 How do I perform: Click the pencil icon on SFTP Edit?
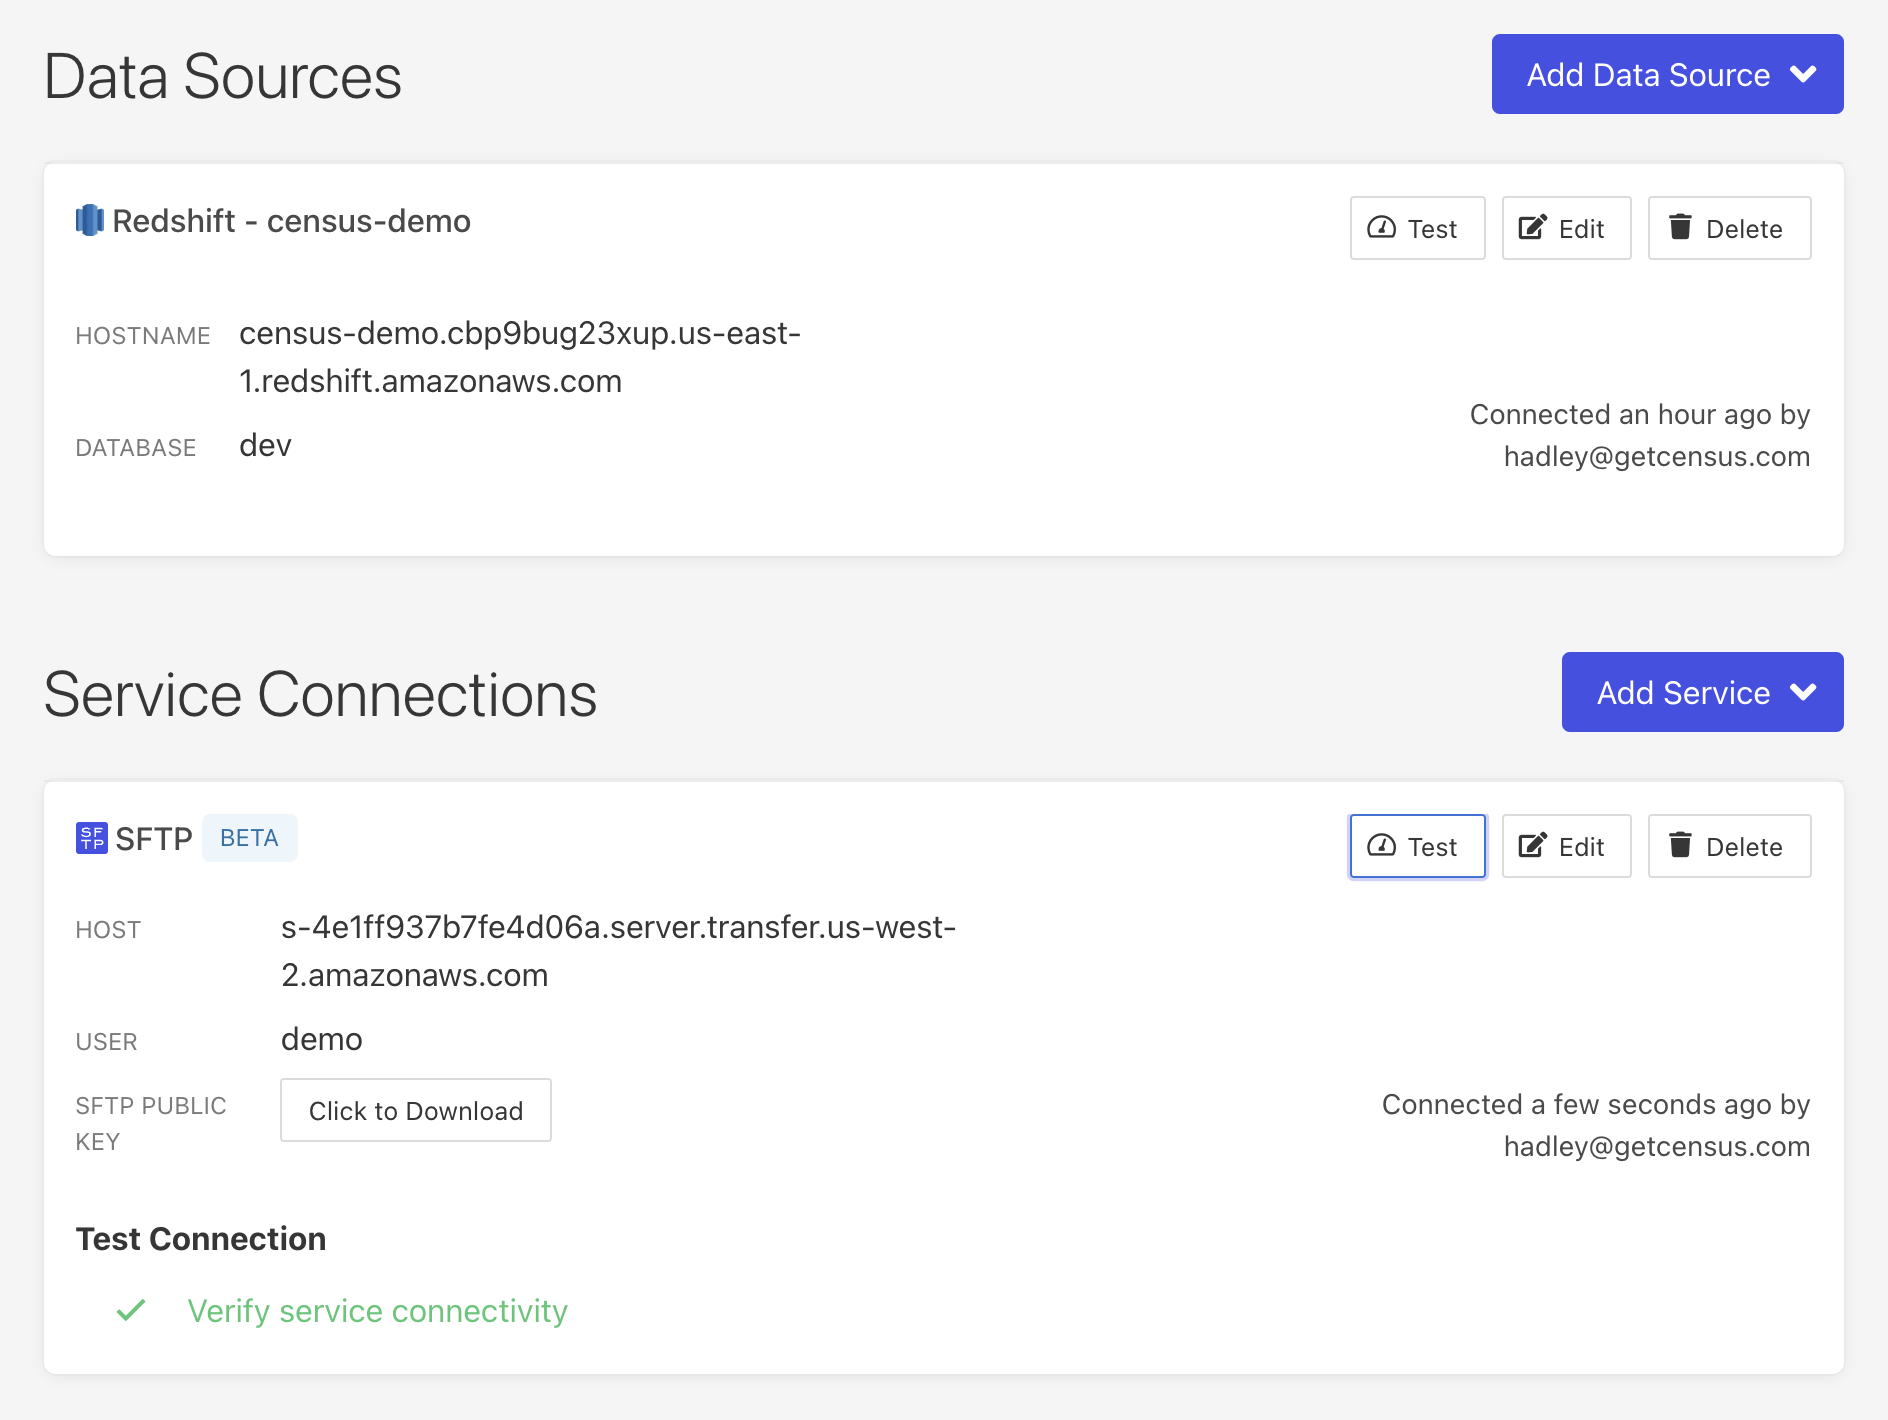click(x=1532, y=845)
